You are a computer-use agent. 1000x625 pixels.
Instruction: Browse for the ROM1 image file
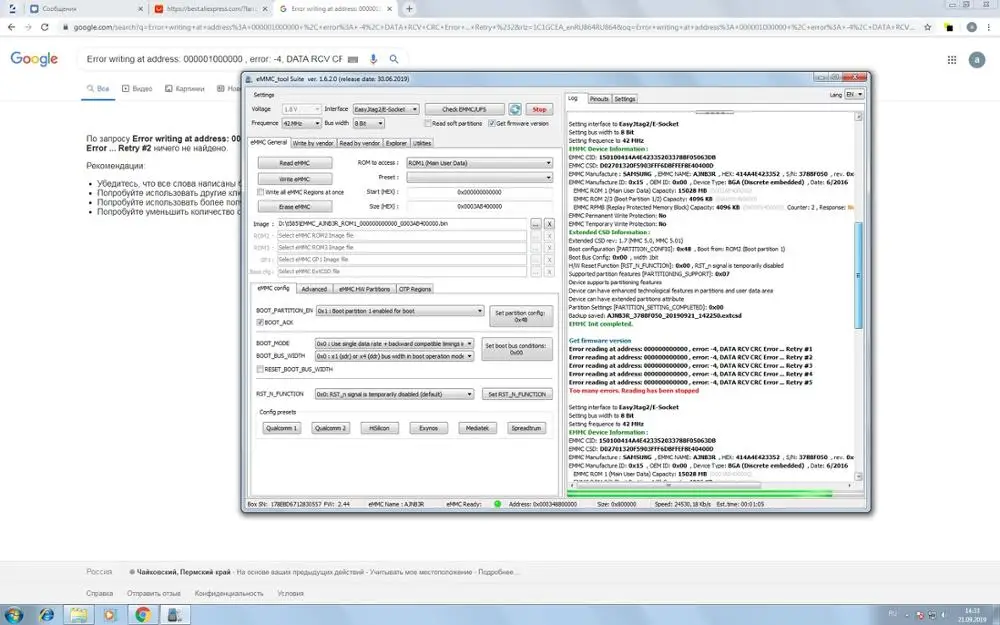[x=535, y=224]
